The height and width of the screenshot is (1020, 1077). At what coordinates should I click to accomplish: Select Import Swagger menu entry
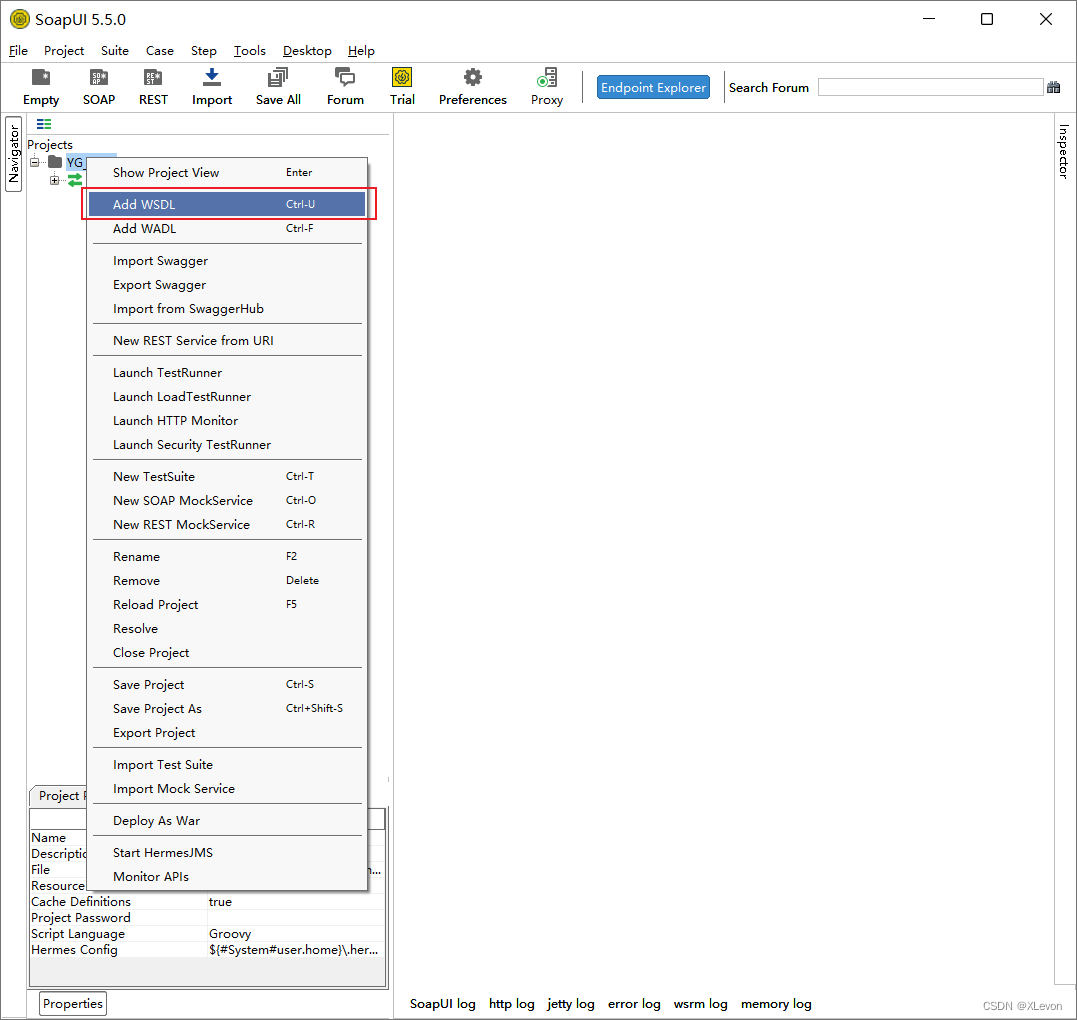pos(227,260)
